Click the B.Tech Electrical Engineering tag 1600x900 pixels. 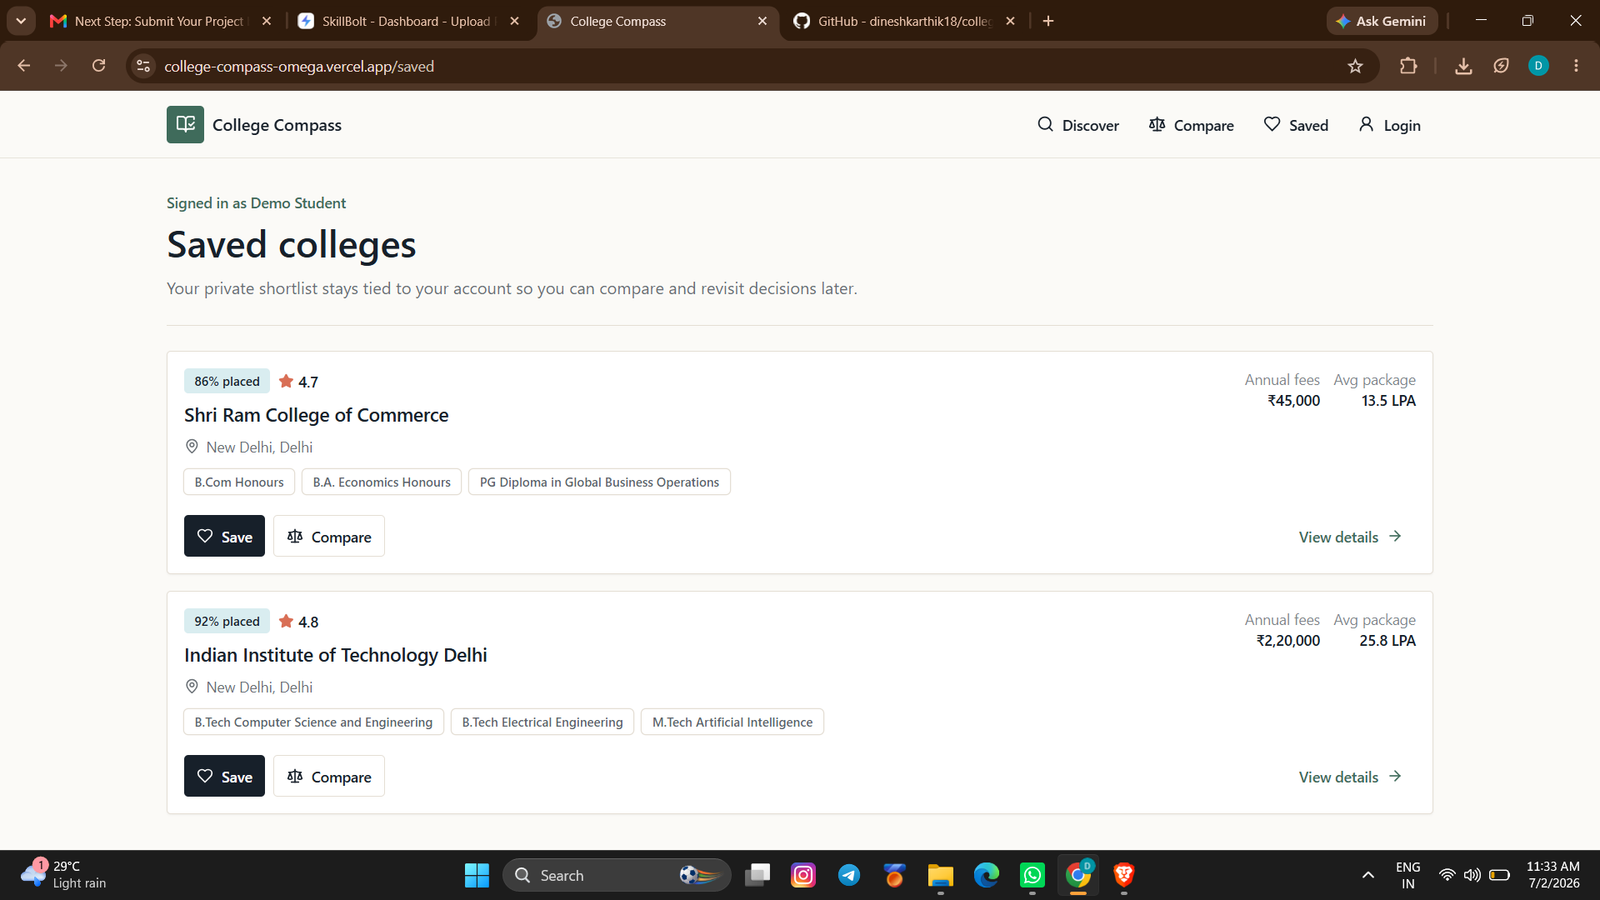point(542,722)
